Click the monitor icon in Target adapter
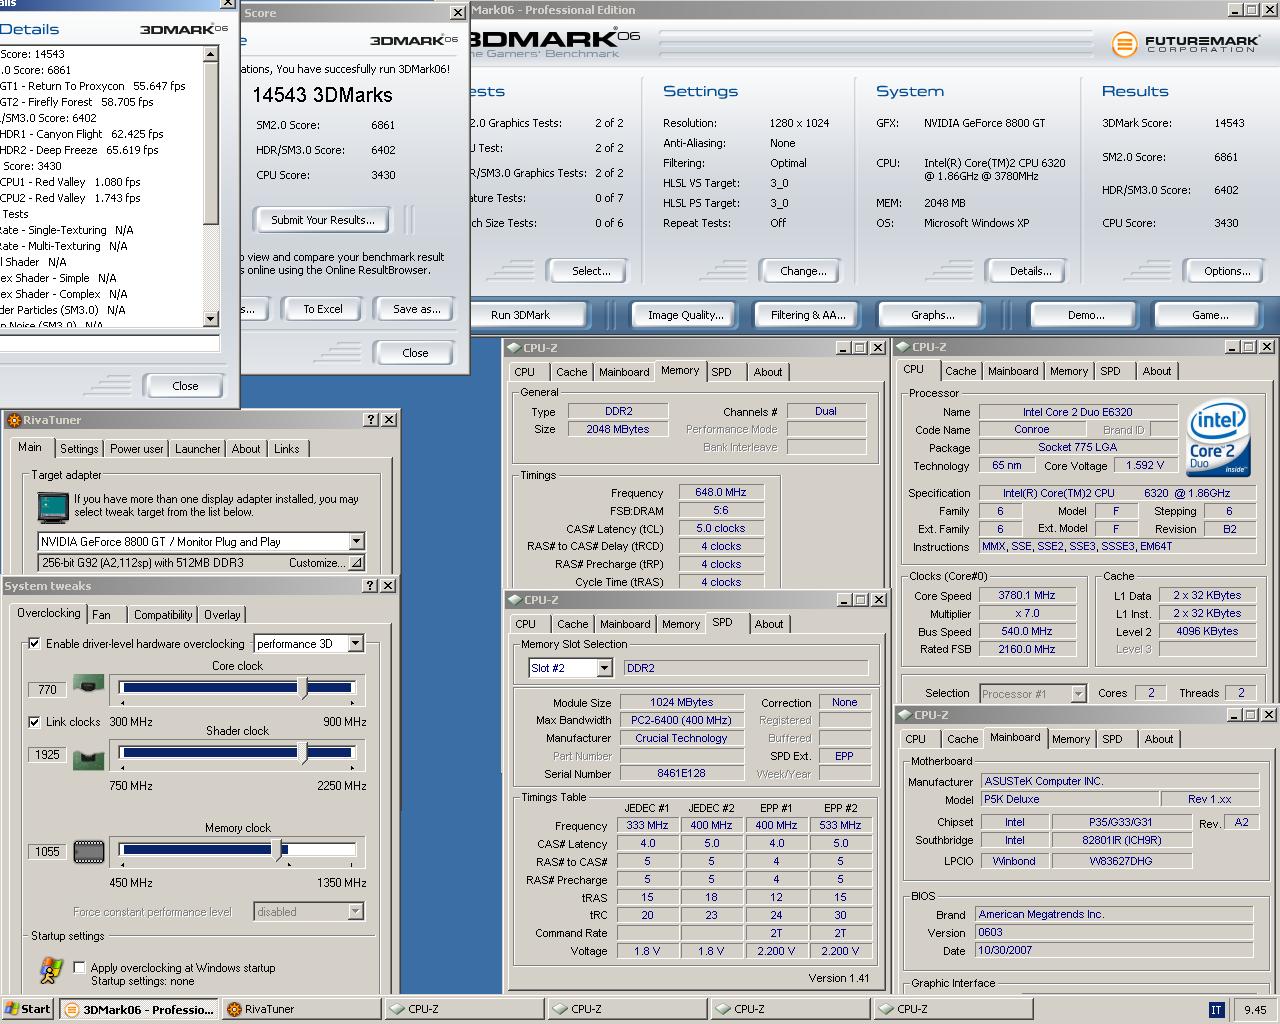Viewport: 1280px width, 1024px height. (x=53, y=507)
